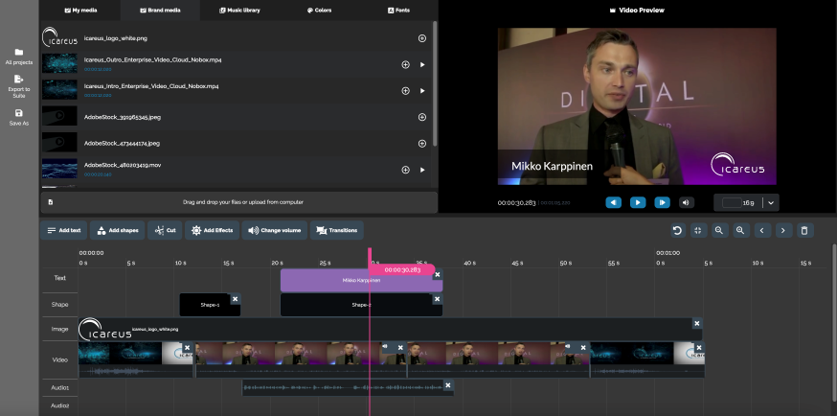
Task: Zoom out of the timeline
Action: pyautogui.click(x=719, y=230)
